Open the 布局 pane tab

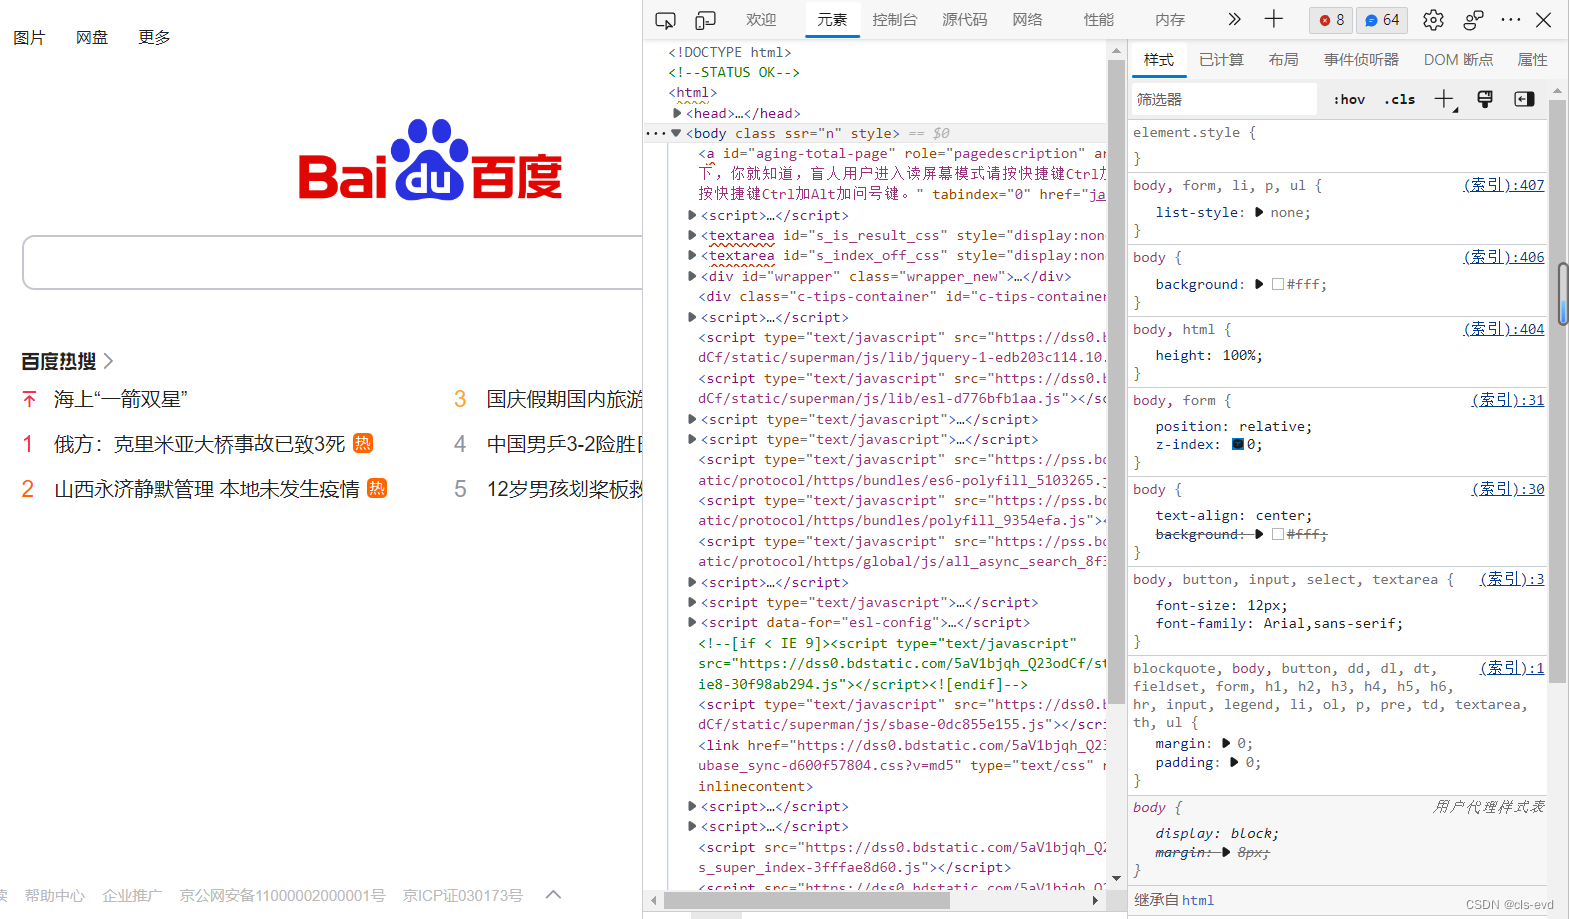pyautogui.click(x=1283, y=60)
